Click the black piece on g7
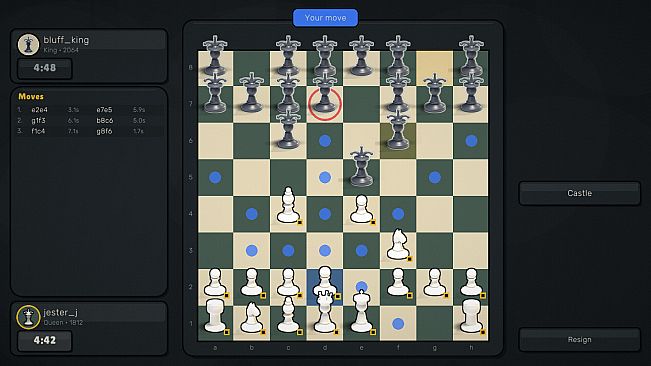Viewport: 651px width, 366px height. click(x=434, y=93)
